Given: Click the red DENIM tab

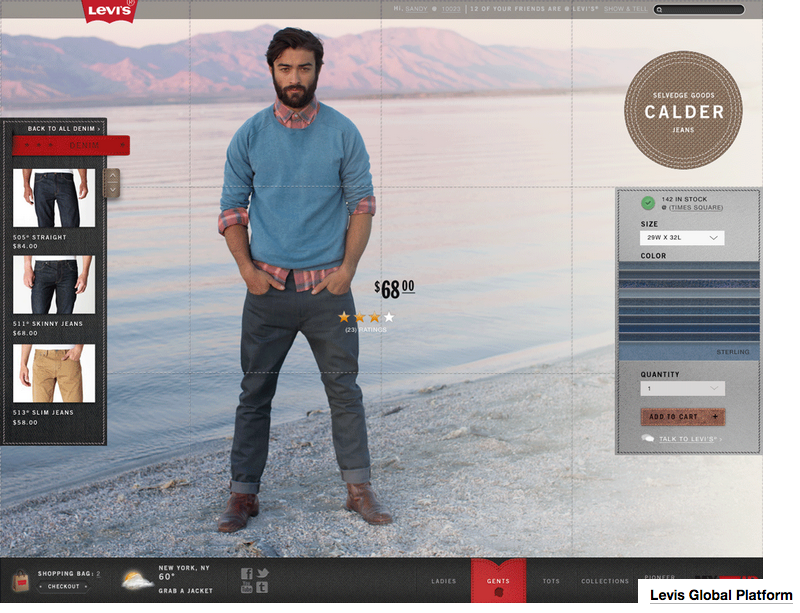Looking at the screenshot, I should pos(71,145).
